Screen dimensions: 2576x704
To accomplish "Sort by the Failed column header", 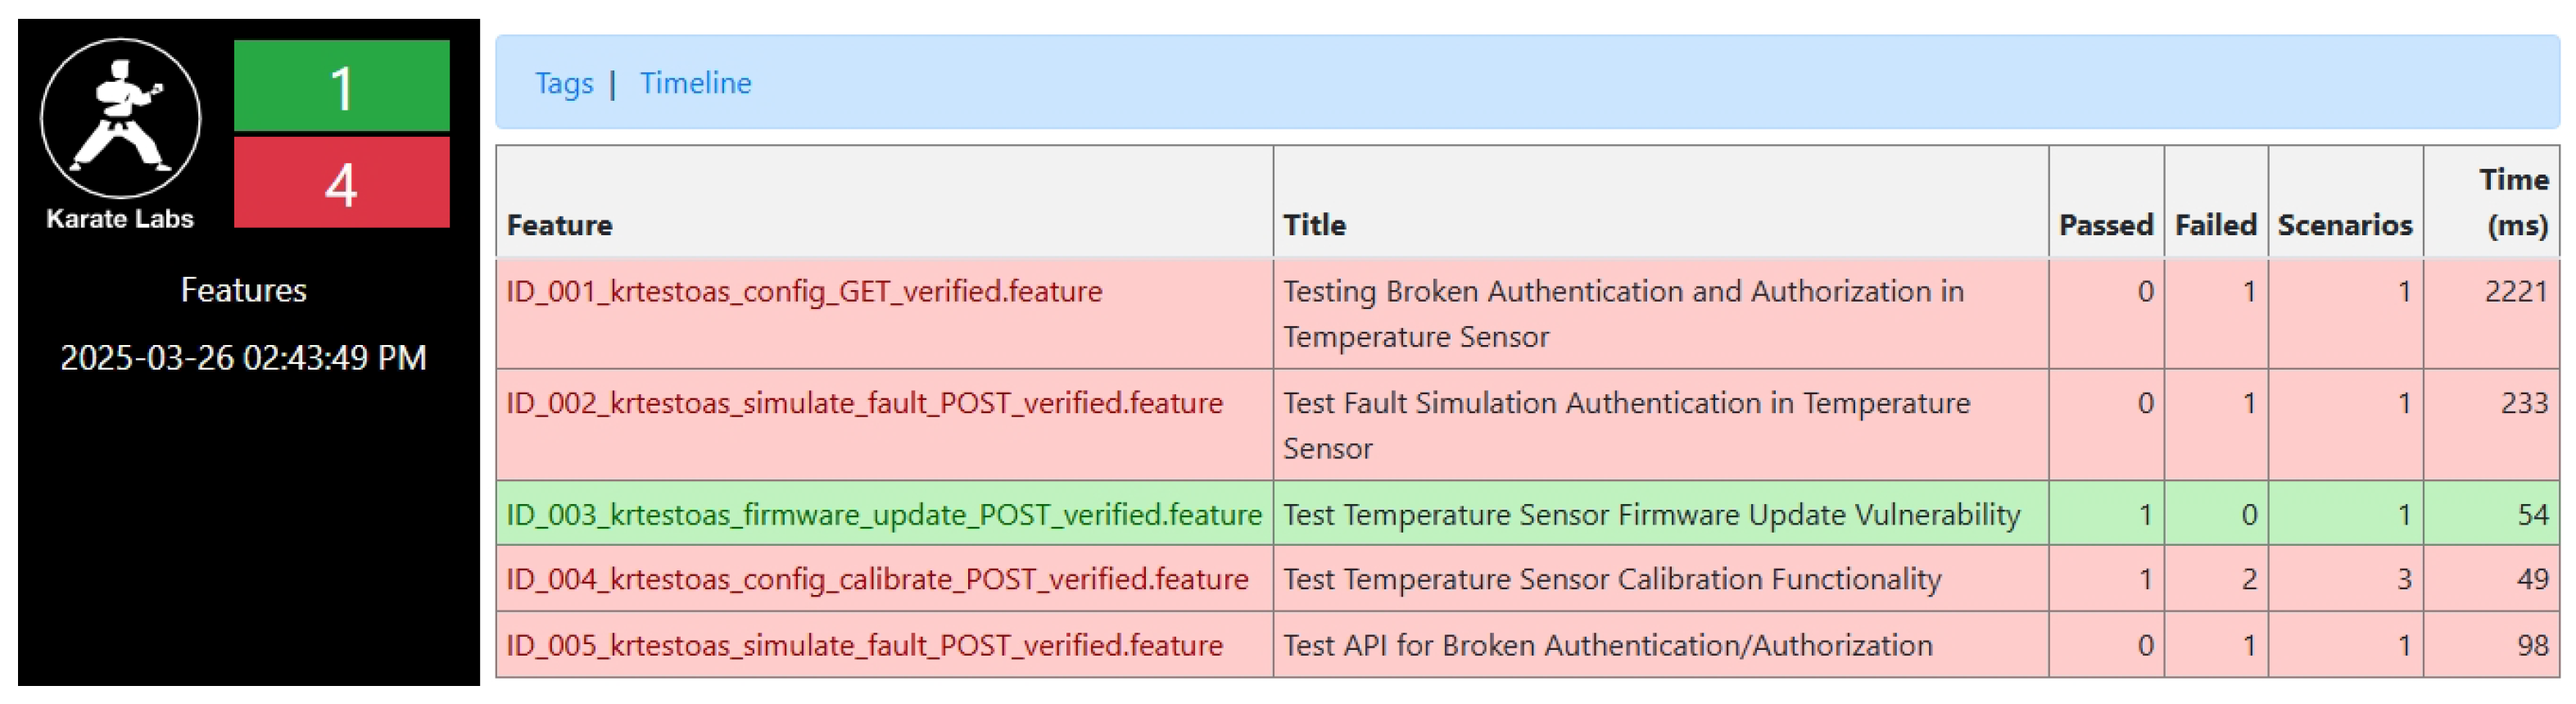I will 2215,225.
